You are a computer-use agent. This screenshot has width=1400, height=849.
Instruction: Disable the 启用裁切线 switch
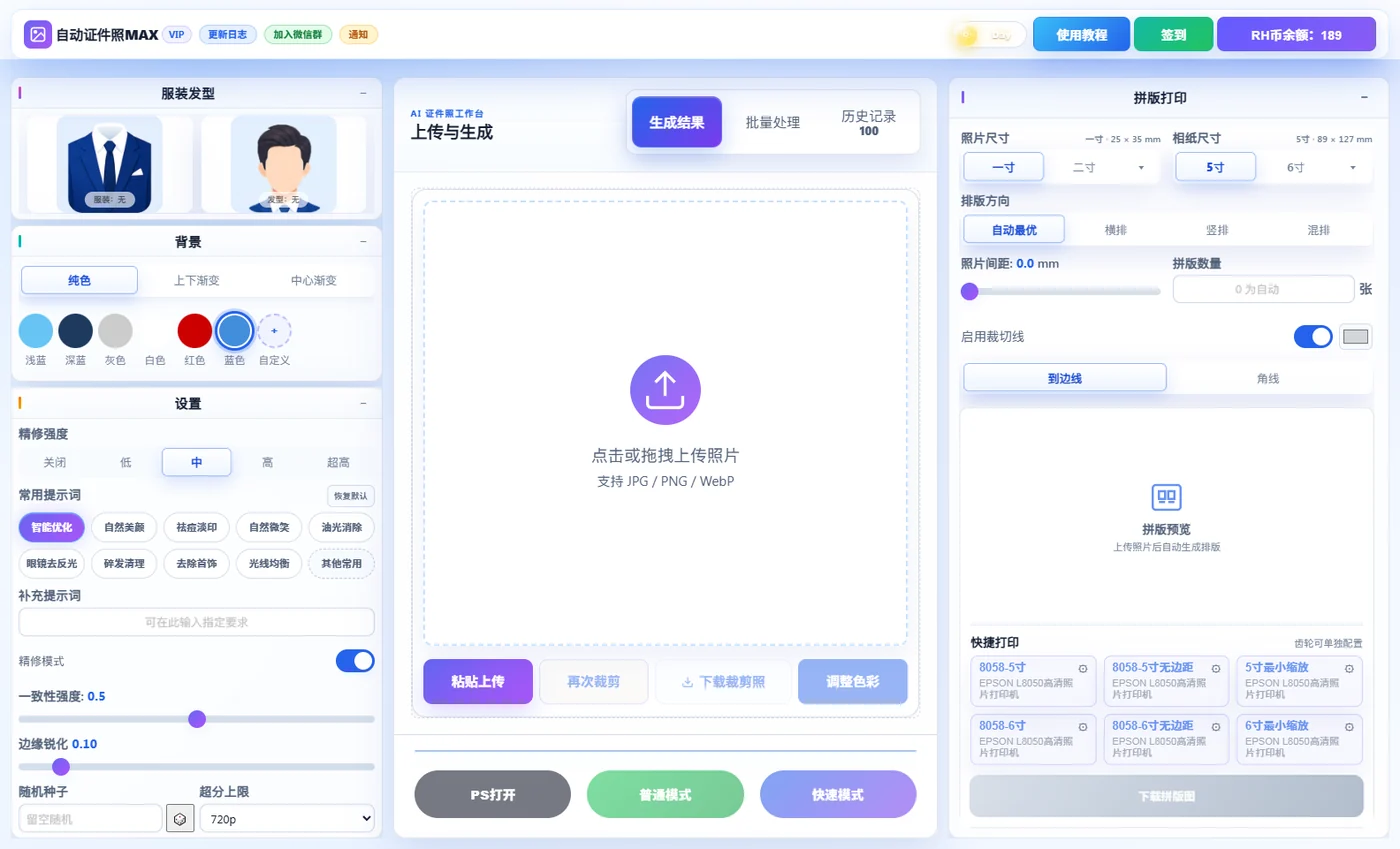click(x=1313, y=337)
